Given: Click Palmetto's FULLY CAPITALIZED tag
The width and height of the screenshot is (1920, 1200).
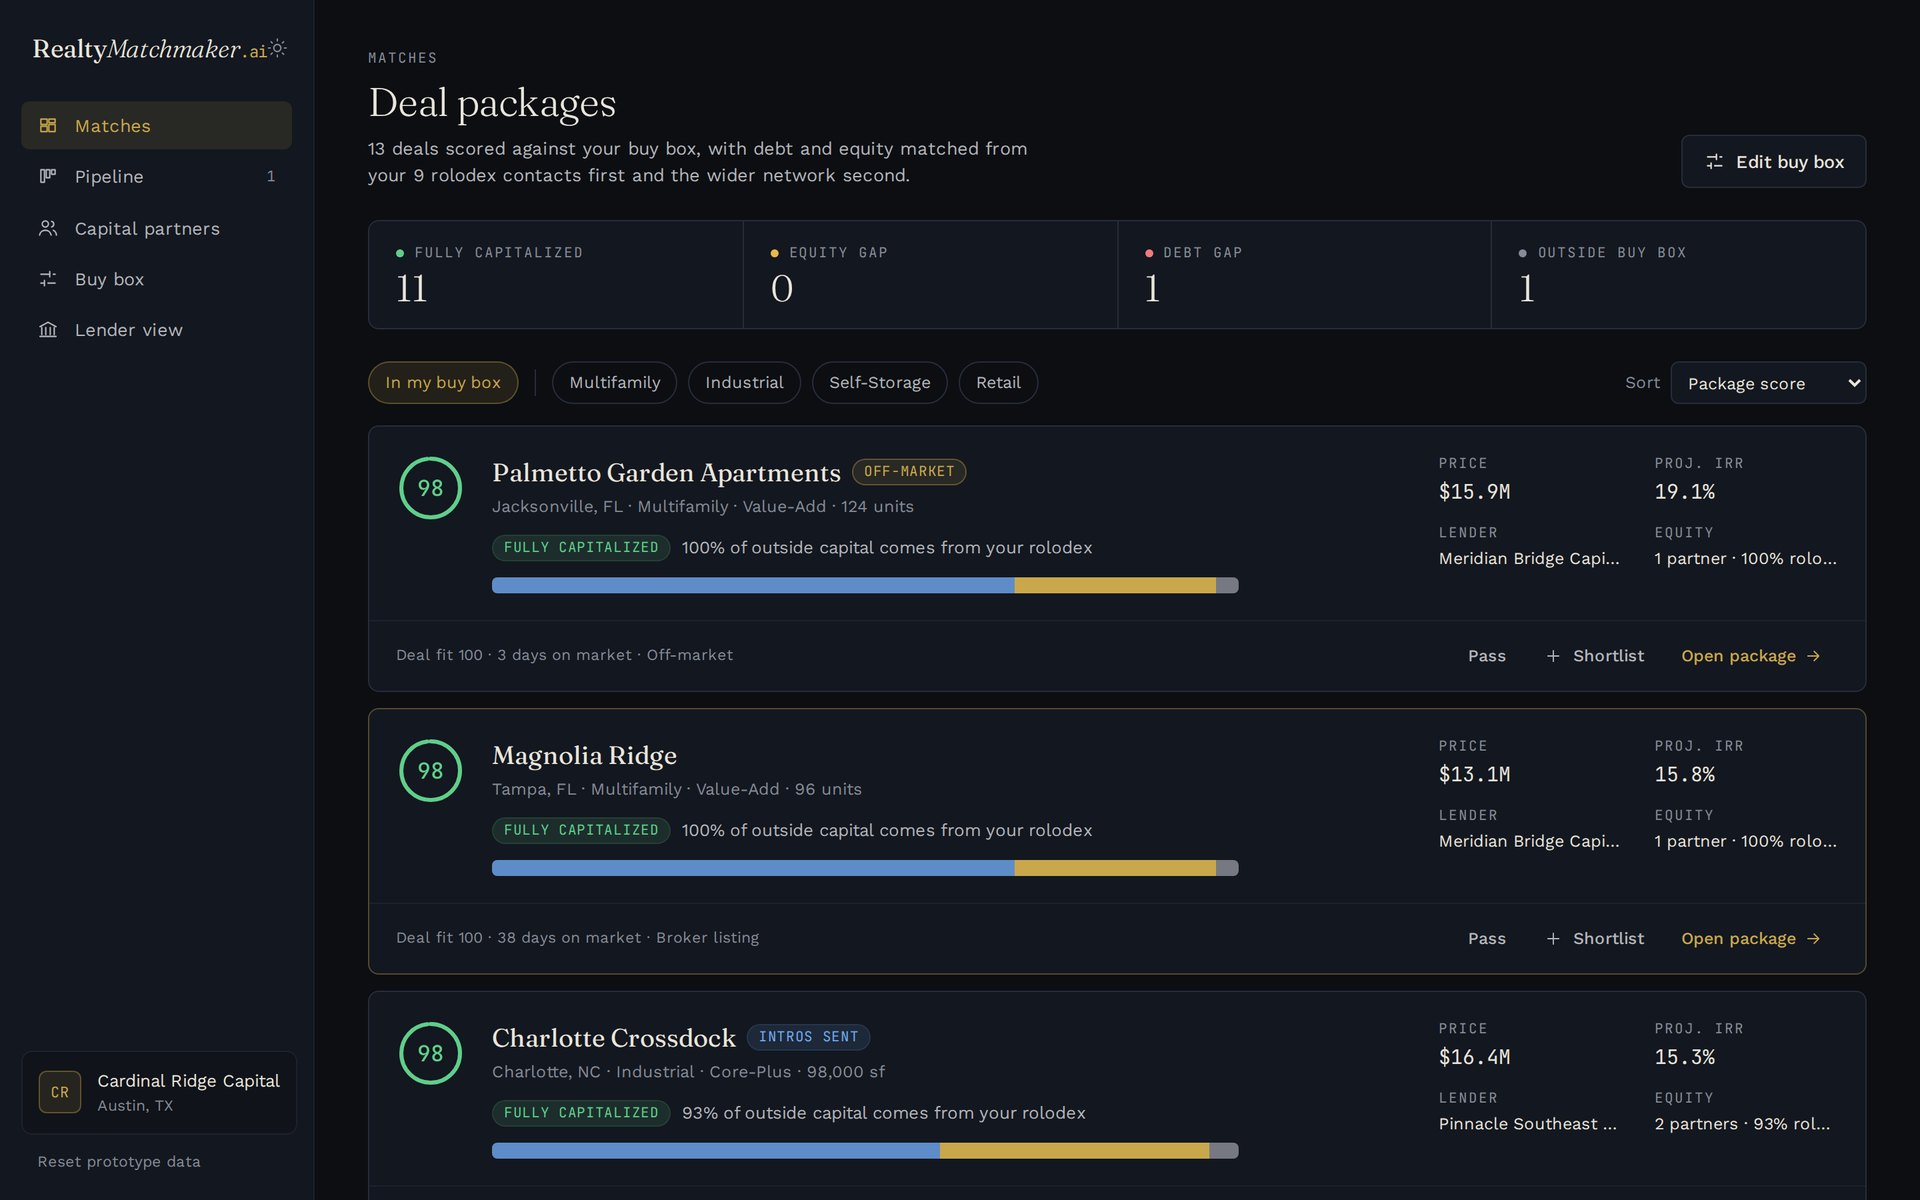Looking at the screenshot, I should 581,547.
